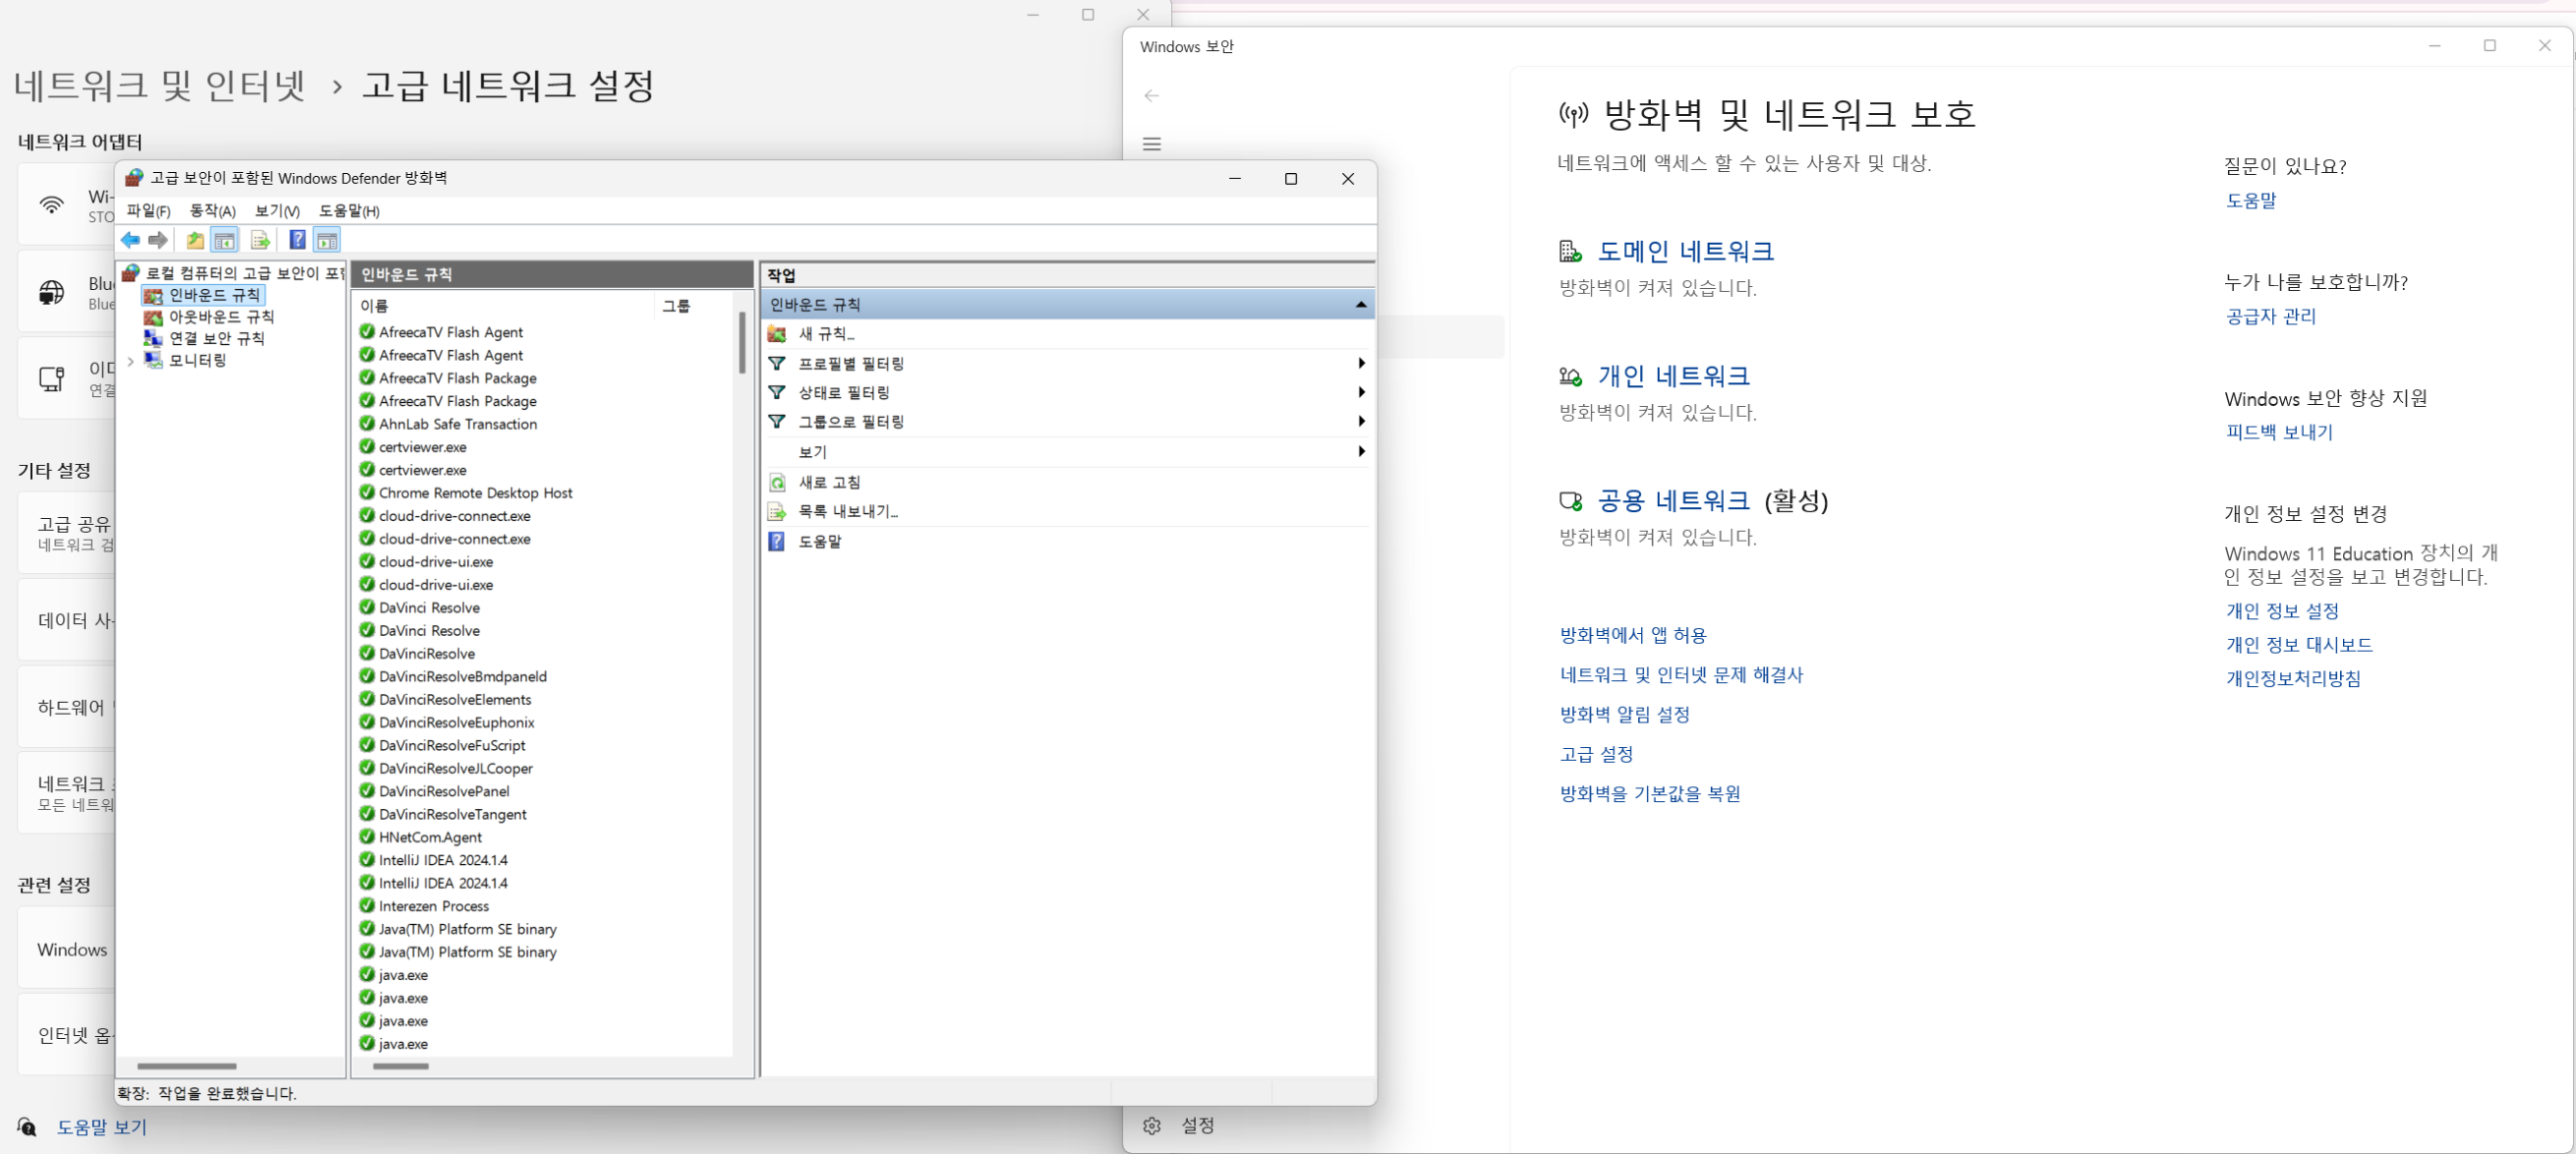Select 연결 보안 규칙 tree node
Image resolution: width=2576 pixels, height=1154 pixels.
[216, 339]
